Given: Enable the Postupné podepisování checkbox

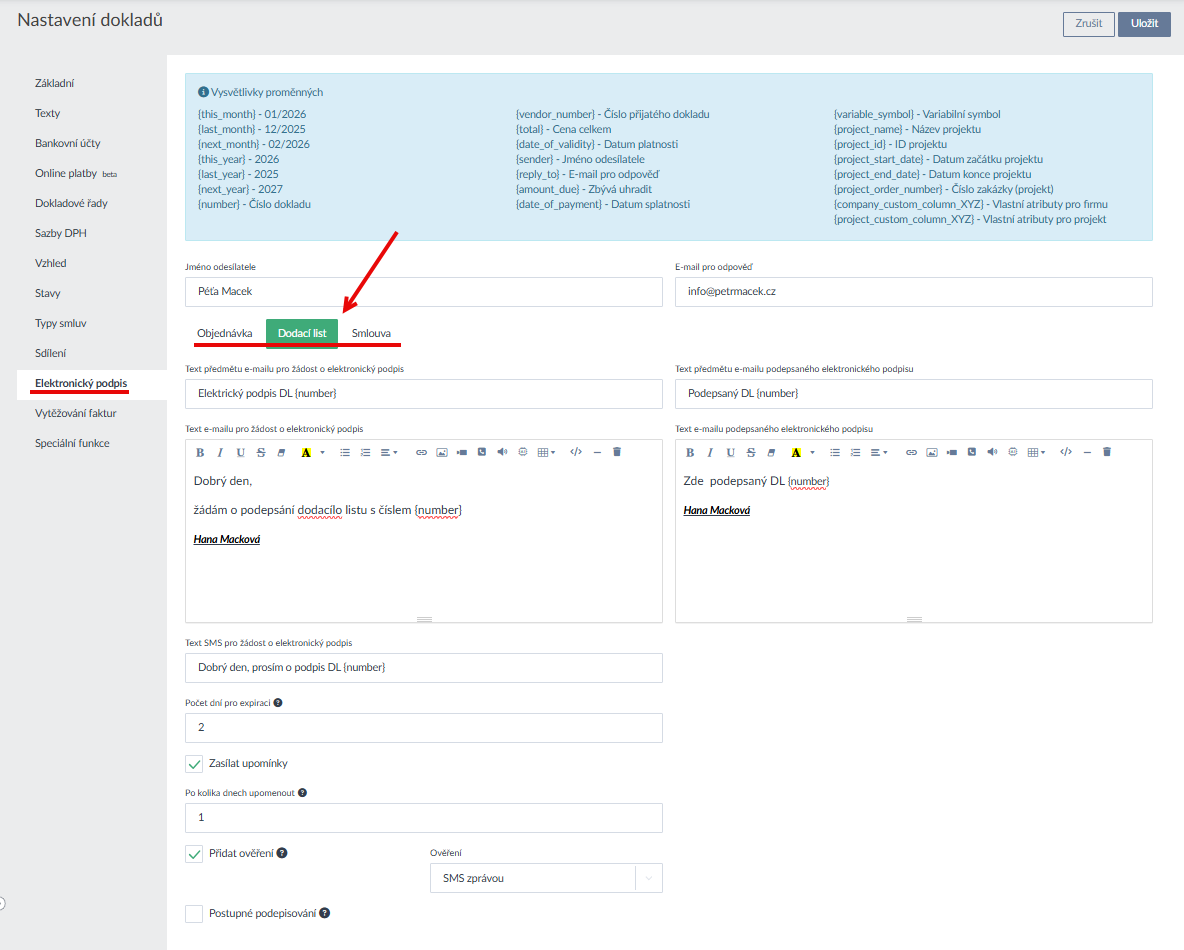Looking at the screenshot, I should pyautogui.click(x=194, y=913).
